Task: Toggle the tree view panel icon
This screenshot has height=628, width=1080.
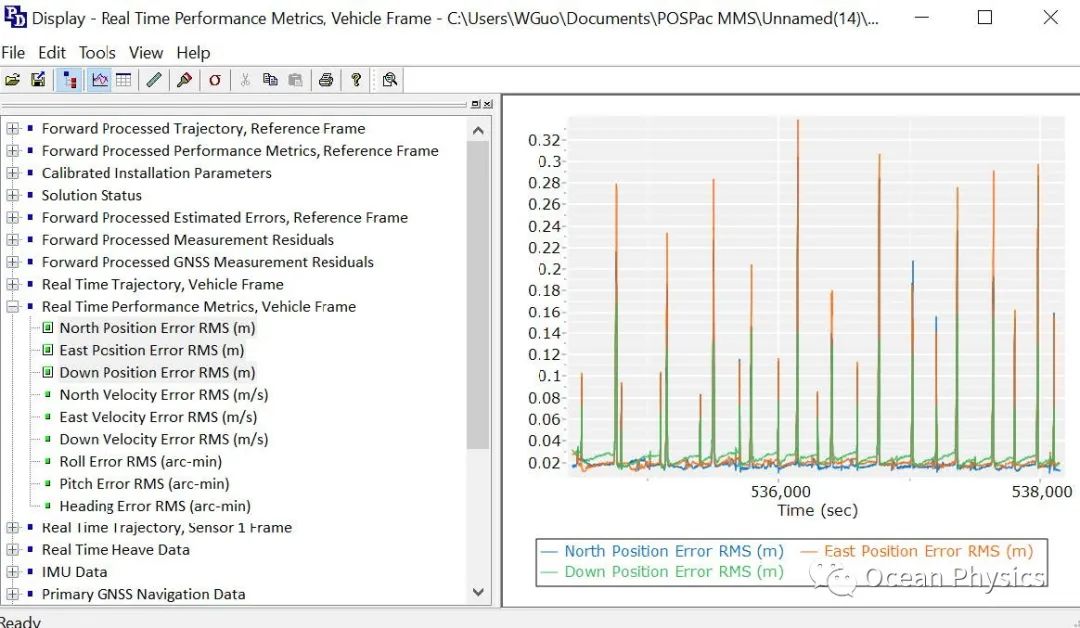Action: point(70,80)
